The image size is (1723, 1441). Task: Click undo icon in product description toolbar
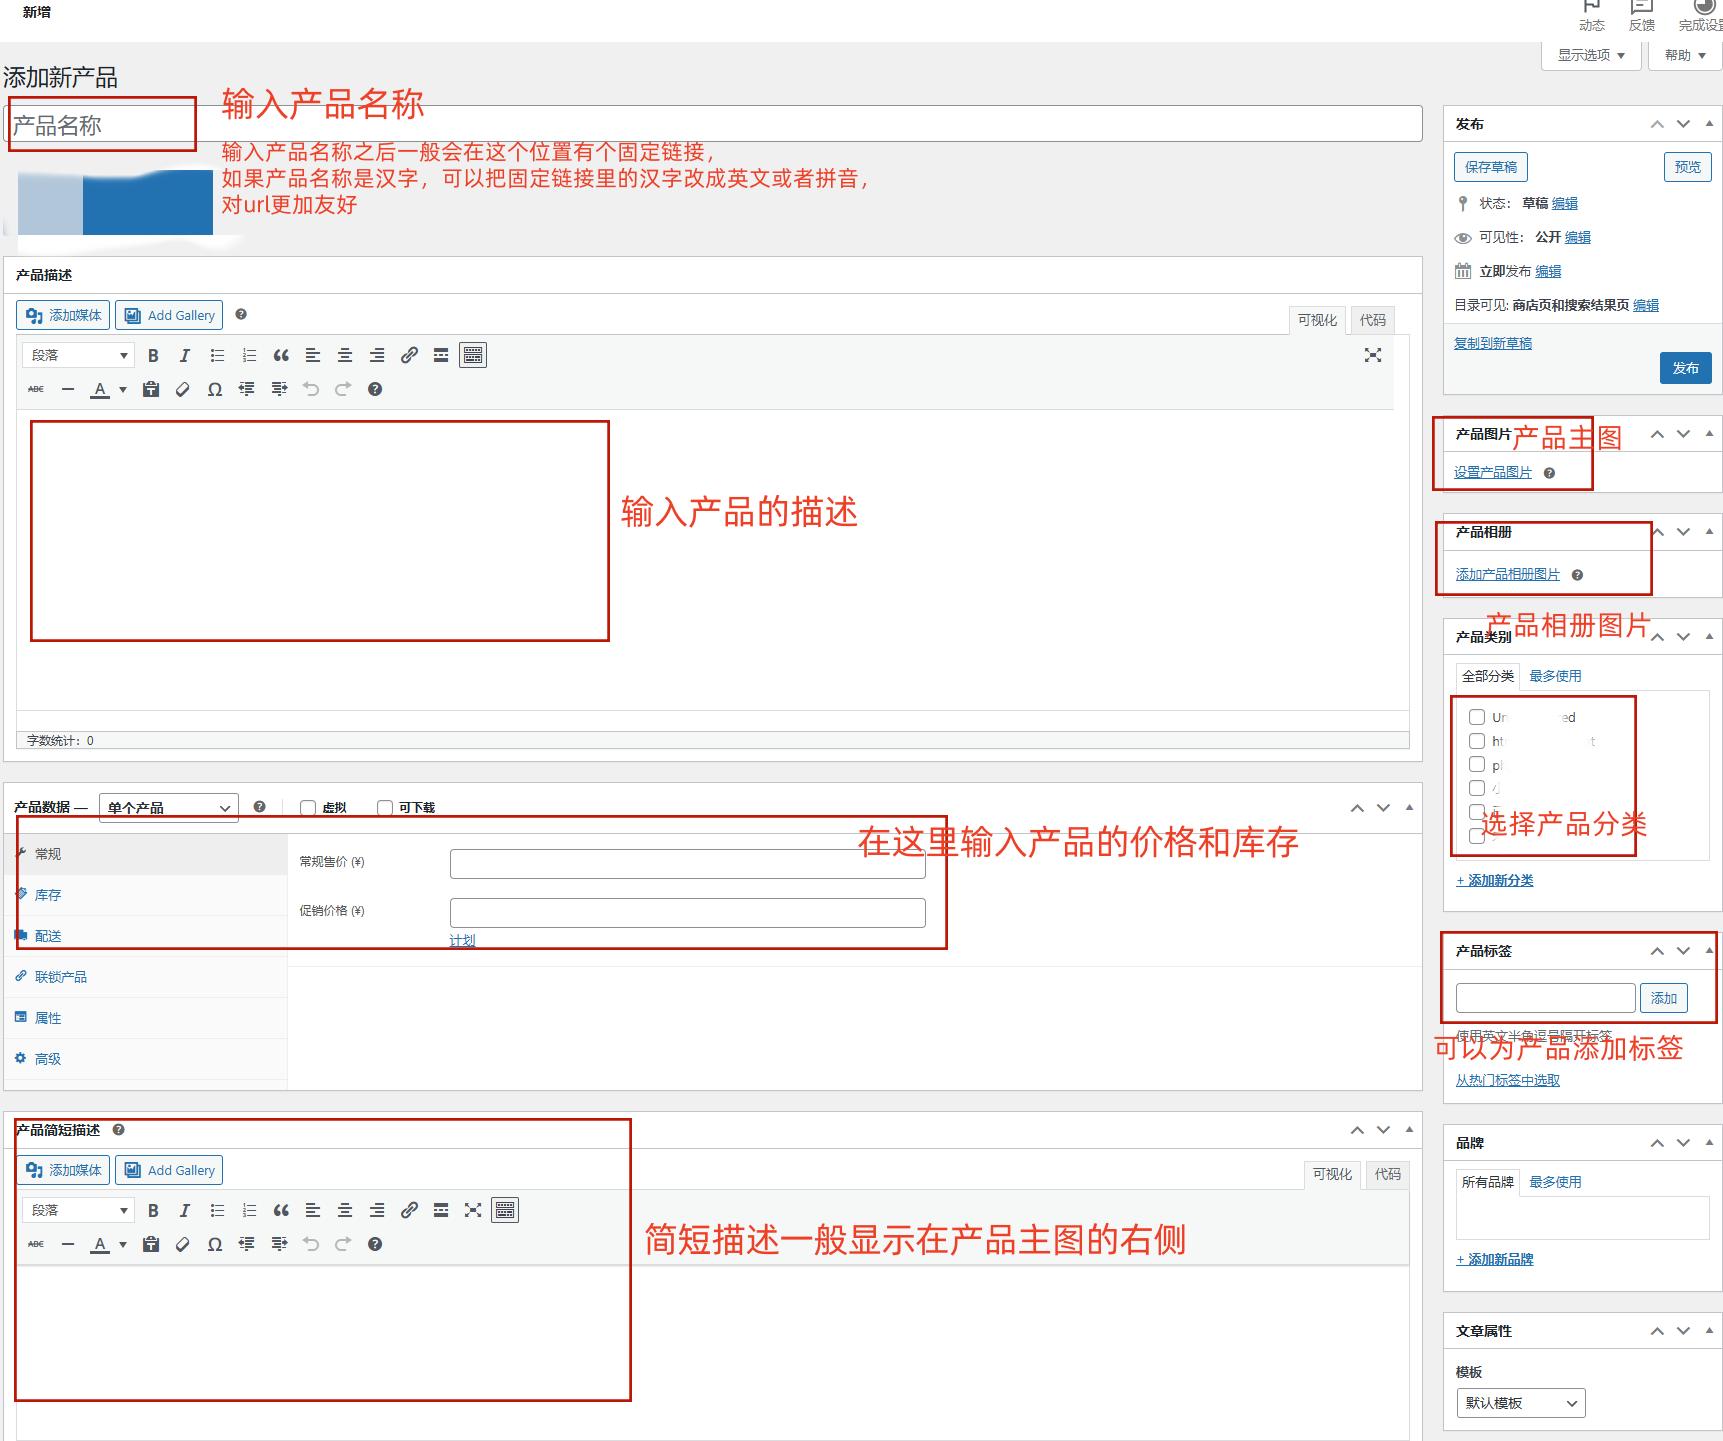[311, 390]
